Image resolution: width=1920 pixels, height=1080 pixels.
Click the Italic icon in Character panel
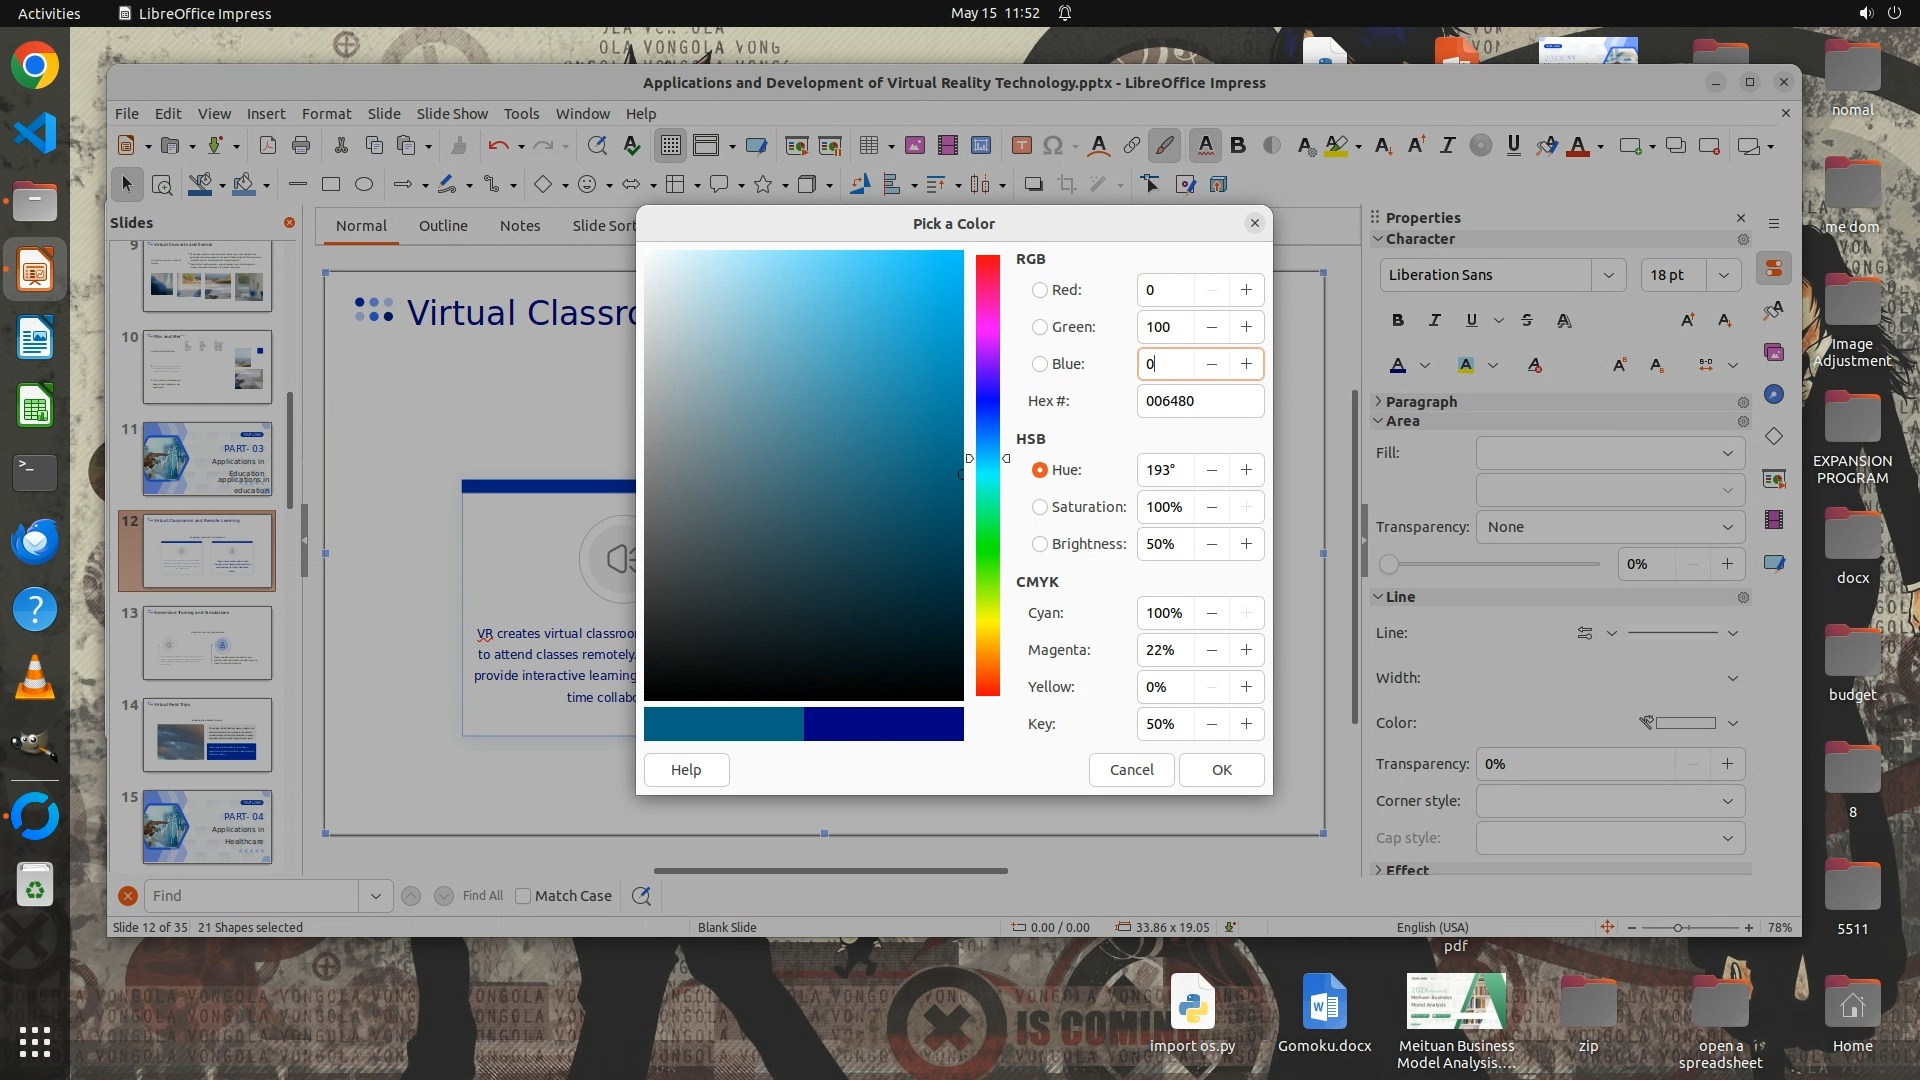1434,320
